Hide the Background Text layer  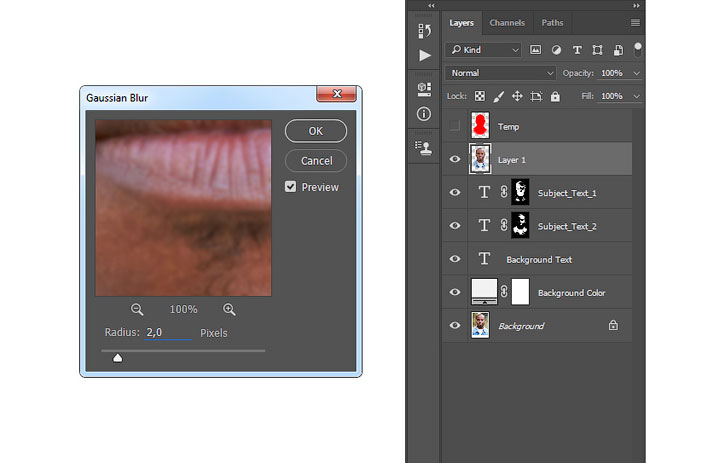455,259
